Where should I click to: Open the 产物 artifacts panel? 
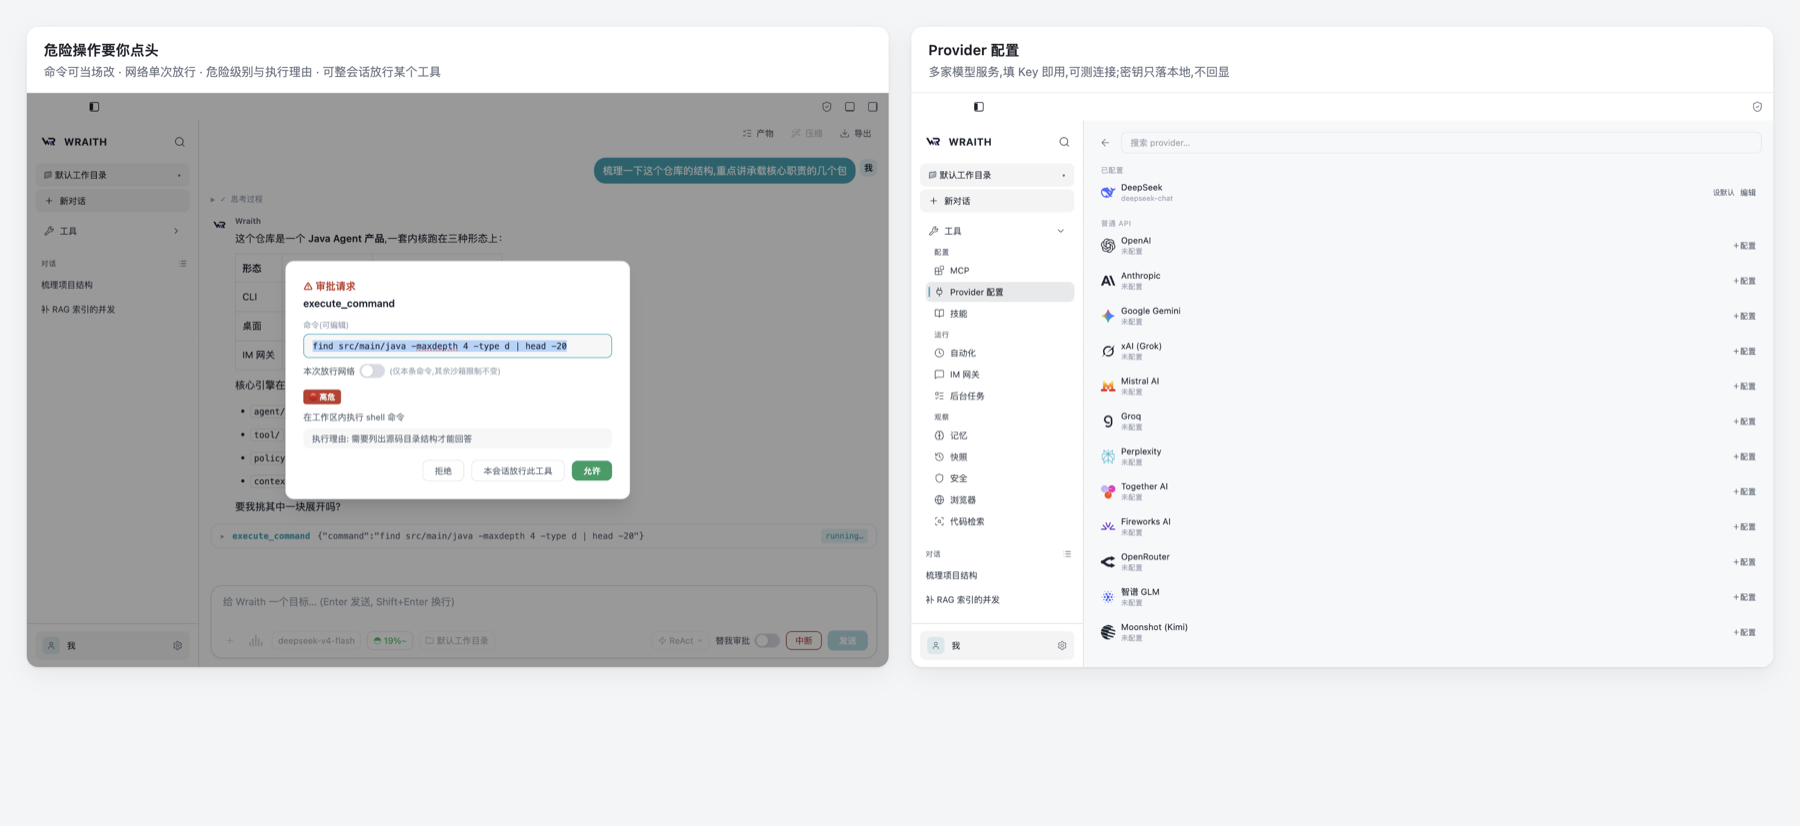[x=758, y=133]
